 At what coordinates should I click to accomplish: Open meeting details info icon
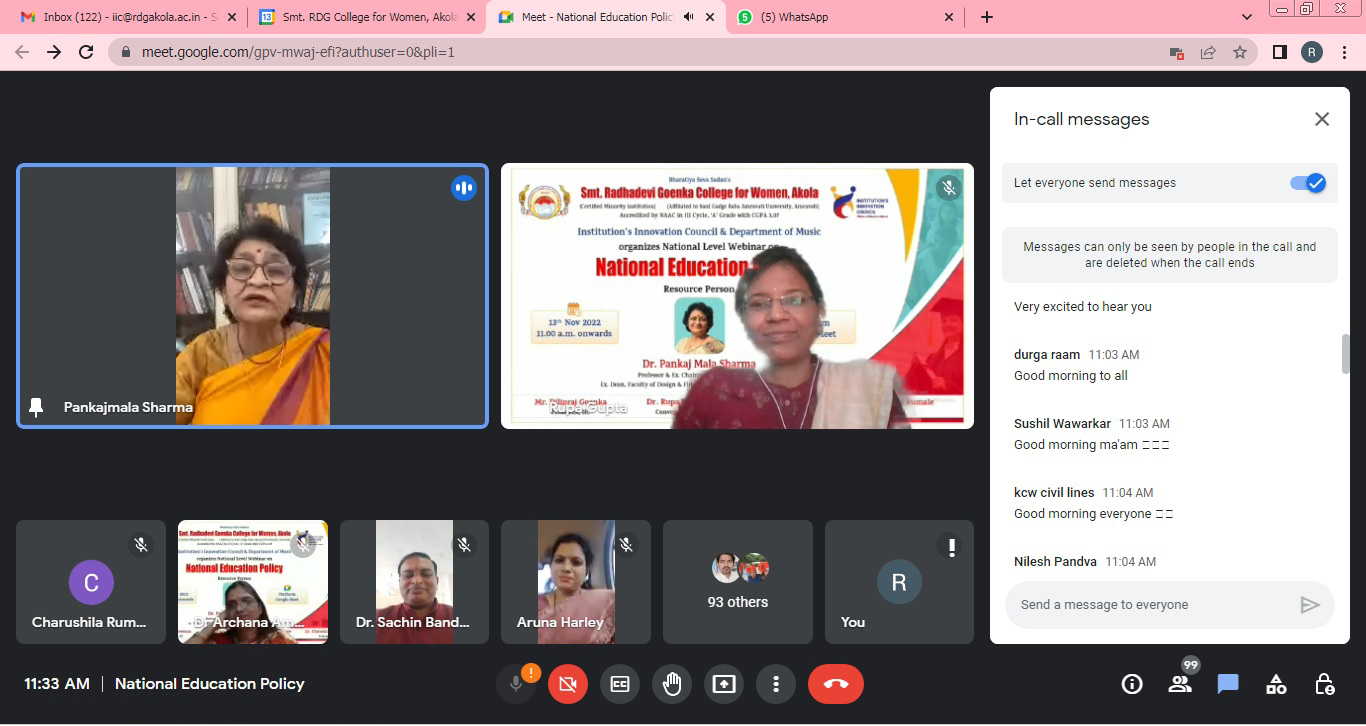click(x=1132, y=684)
